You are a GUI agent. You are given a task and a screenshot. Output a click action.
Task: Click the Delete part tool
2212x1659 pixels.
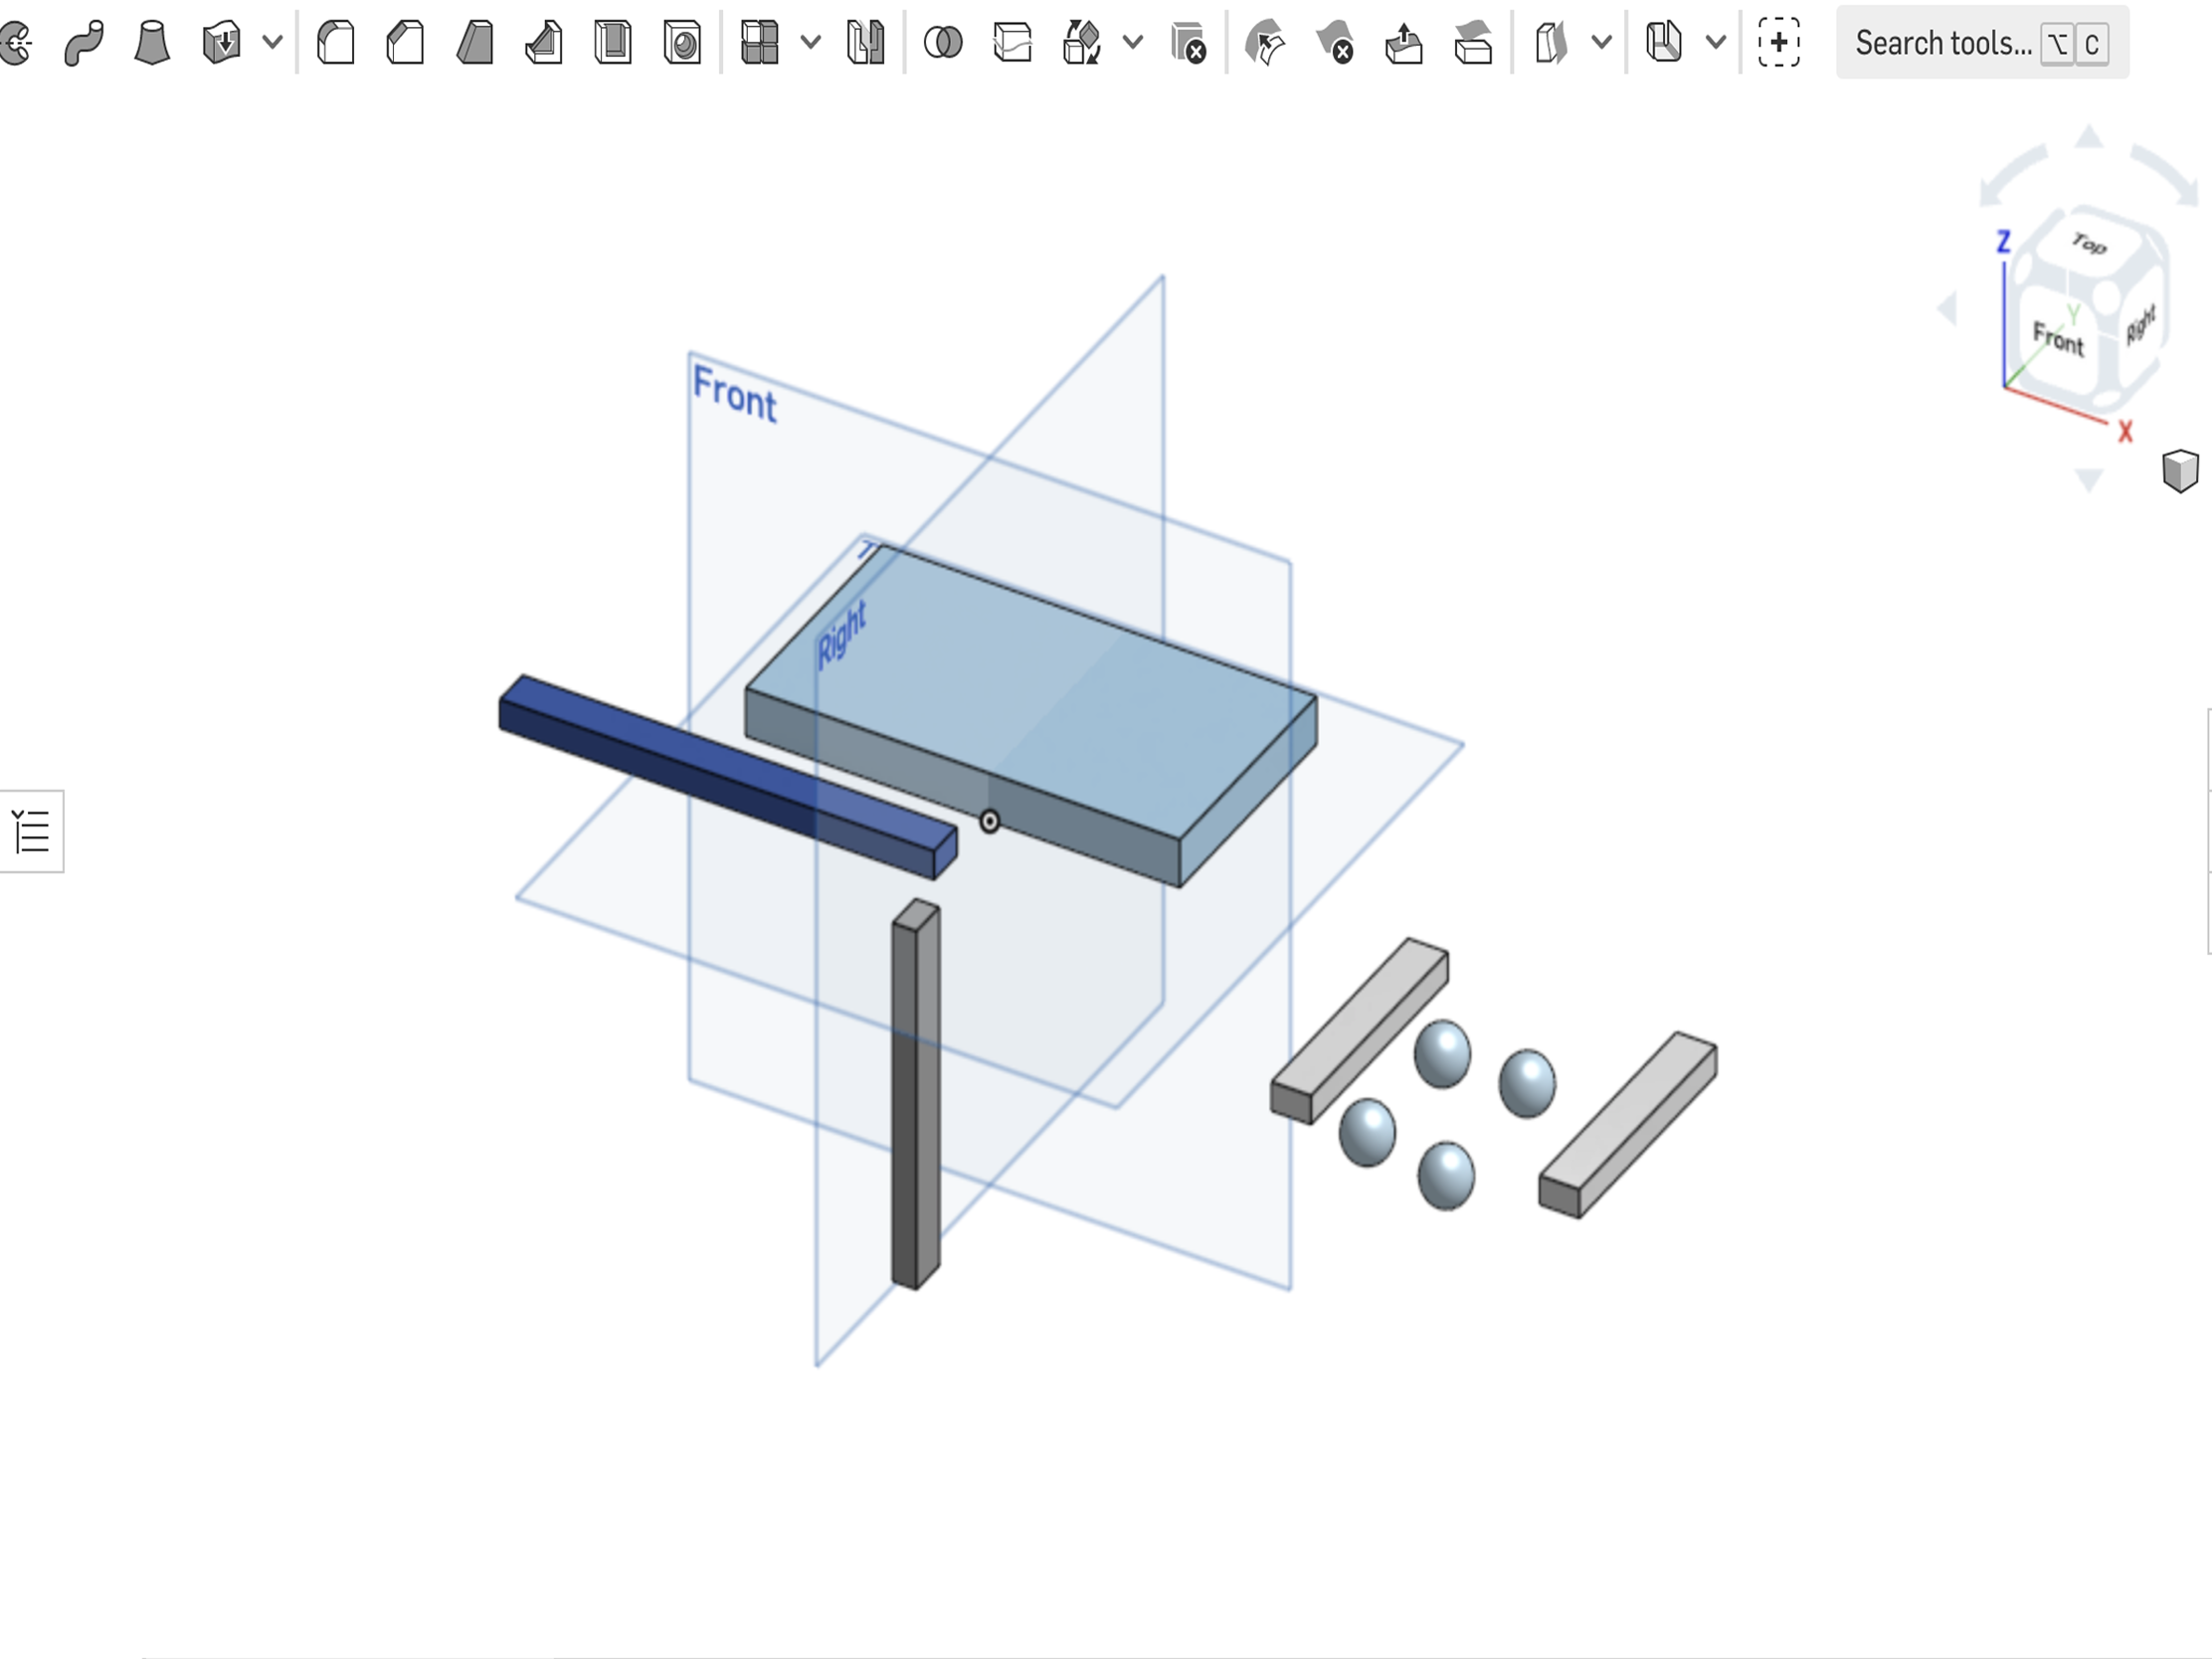click(1188, 43)
